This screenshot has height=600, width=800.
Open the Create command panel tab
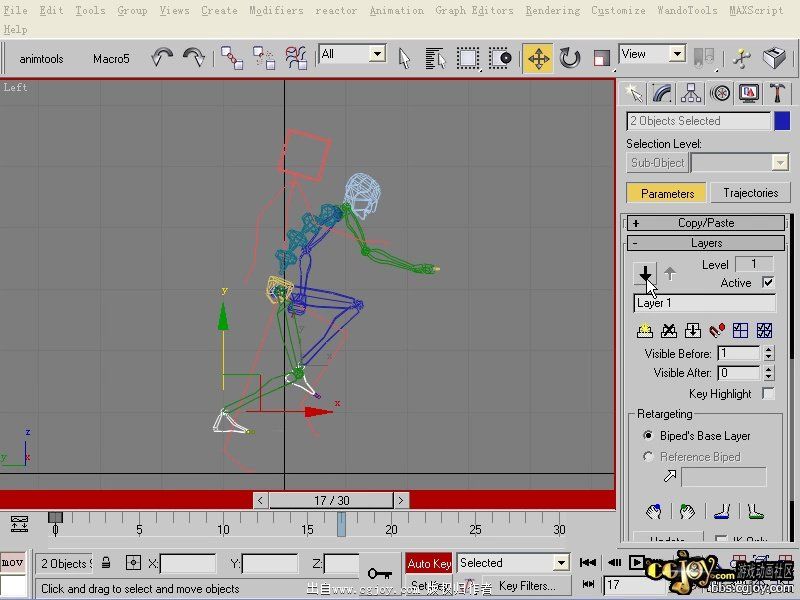tap(634, 93)
